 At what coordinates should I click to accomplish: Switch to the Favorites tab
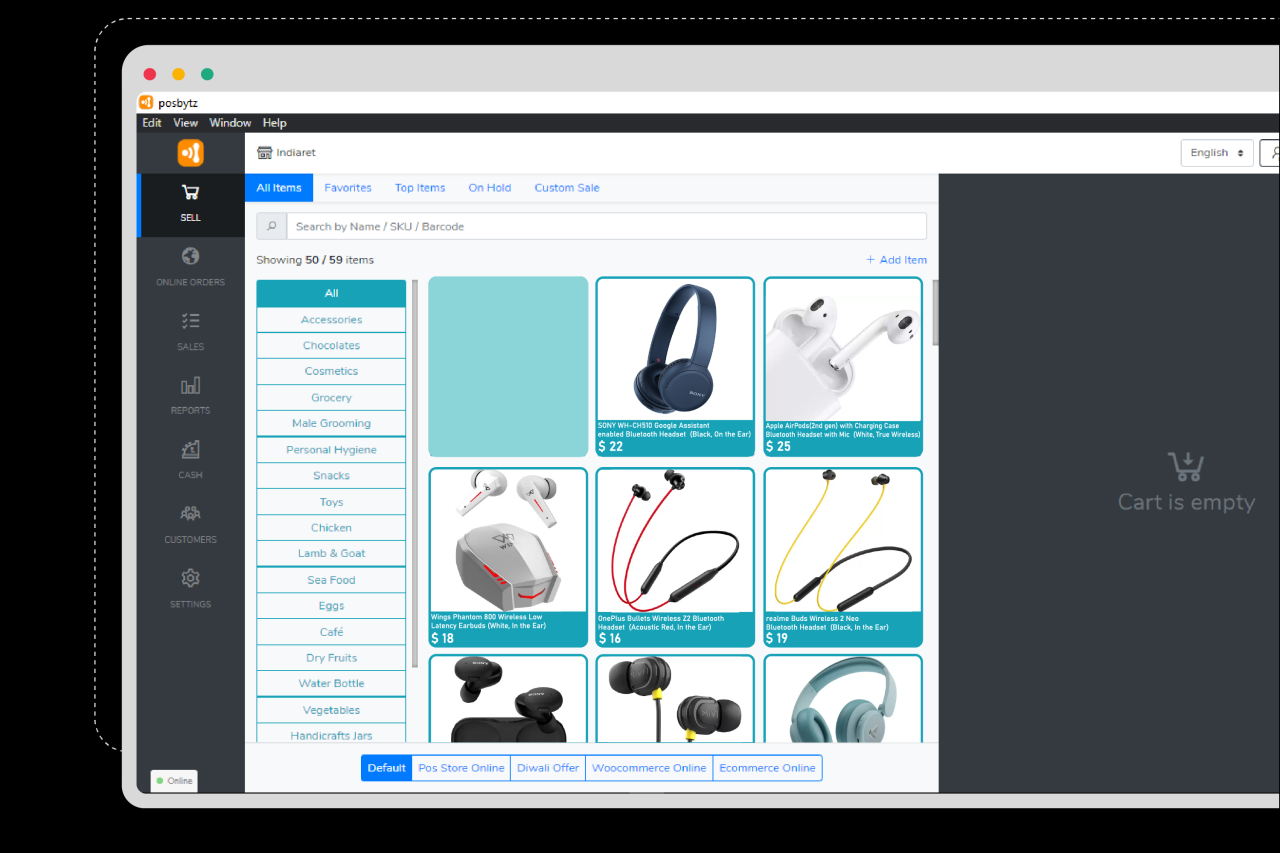[x=347, y=188]
